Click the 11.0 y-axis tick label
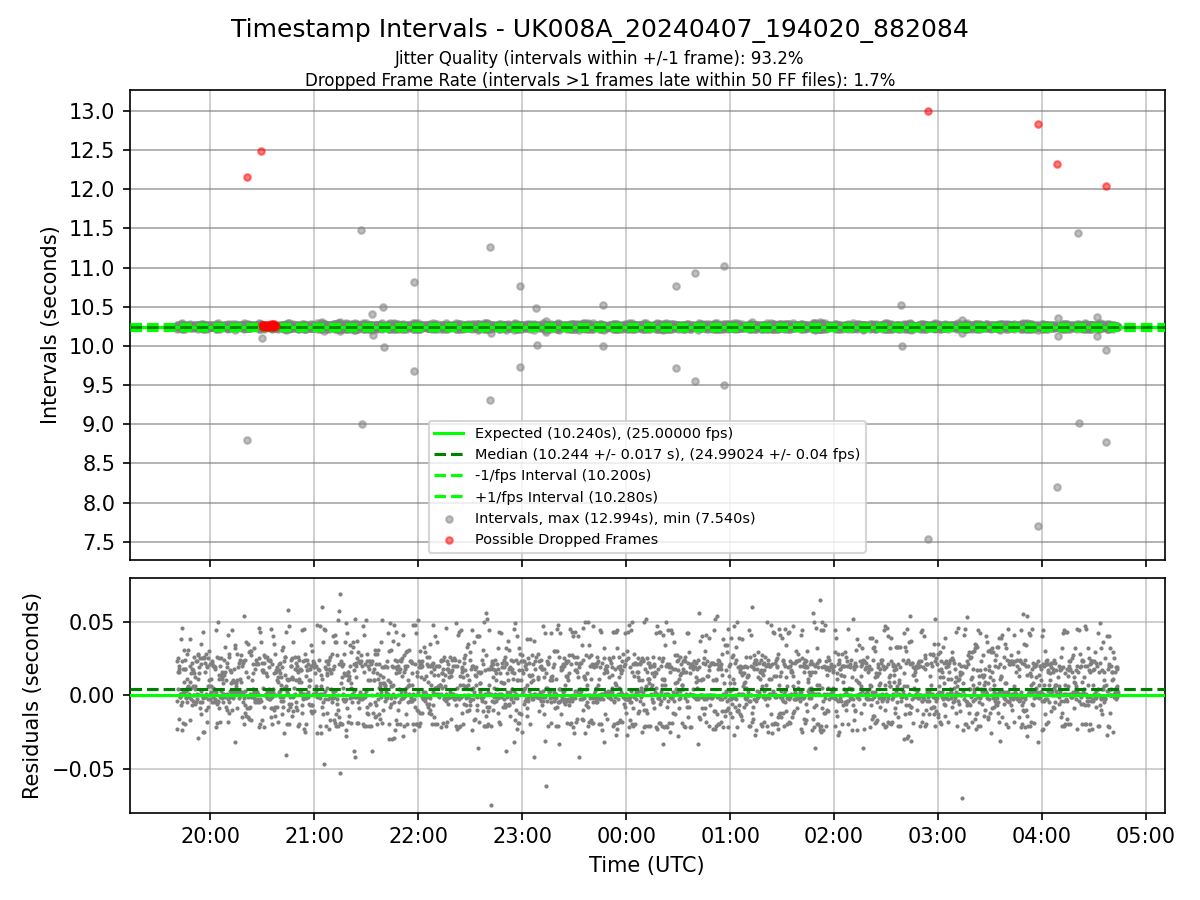 pyautogui.click(x=94, y=268)
